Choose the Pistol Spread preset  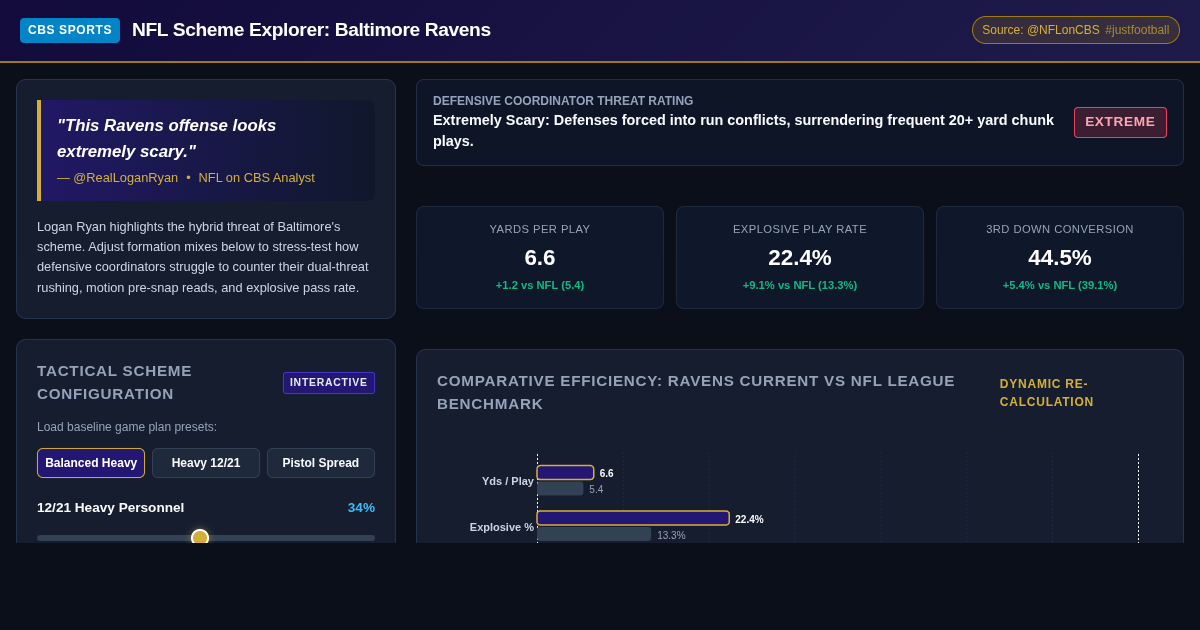click(321, 463)
